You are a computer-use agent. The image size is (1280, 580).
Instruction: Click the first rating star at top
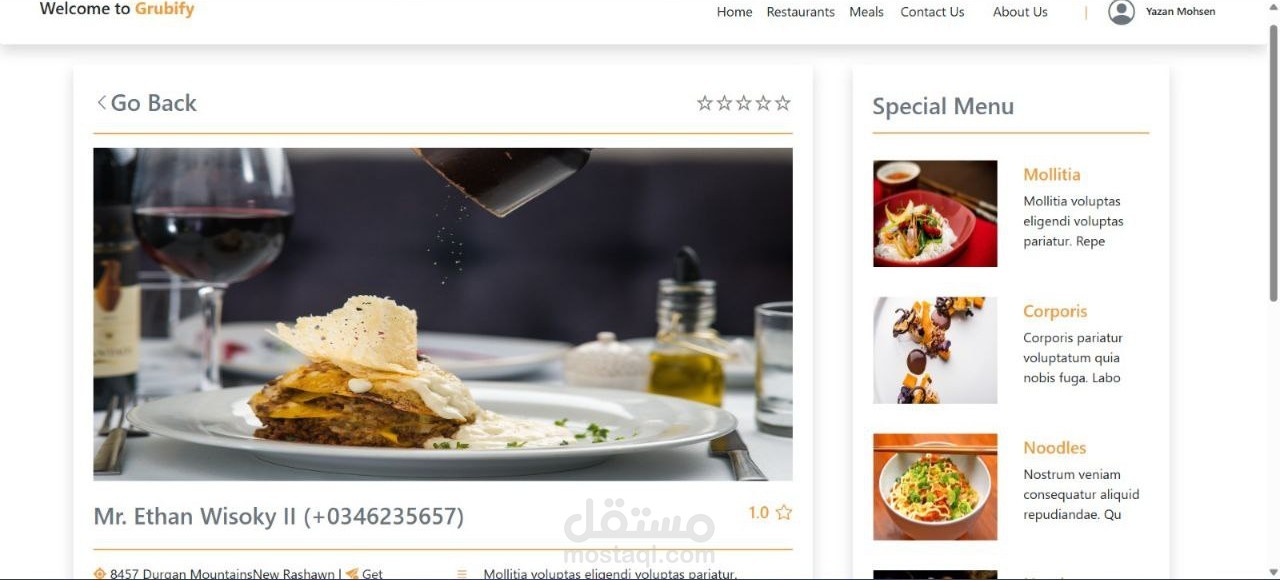tap(705, 103)
